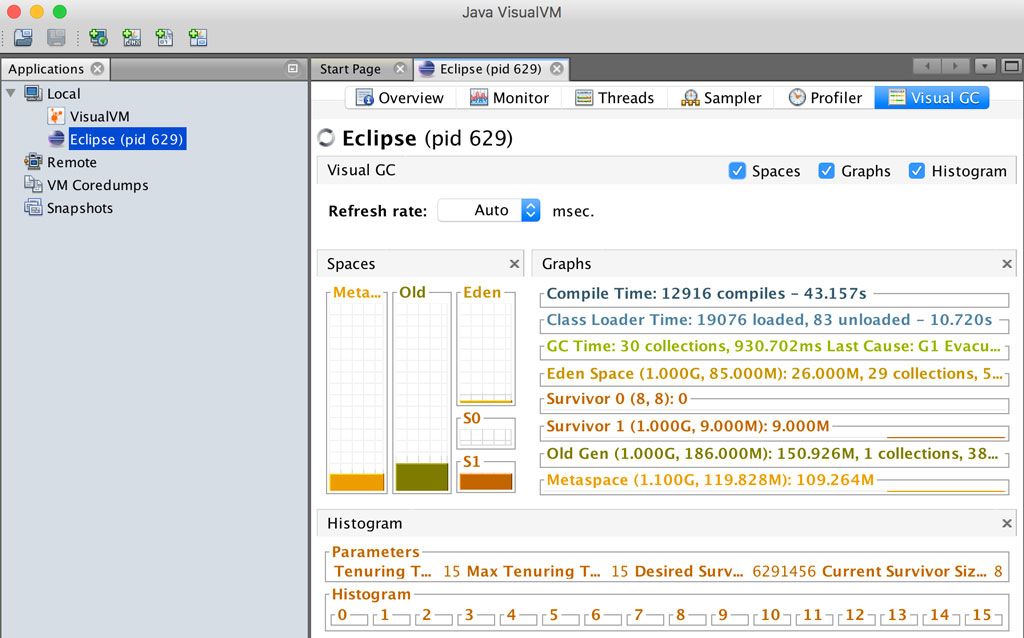
Task: Click the Load Snapshot folder toolbar icon
Action: coord(24,37)
